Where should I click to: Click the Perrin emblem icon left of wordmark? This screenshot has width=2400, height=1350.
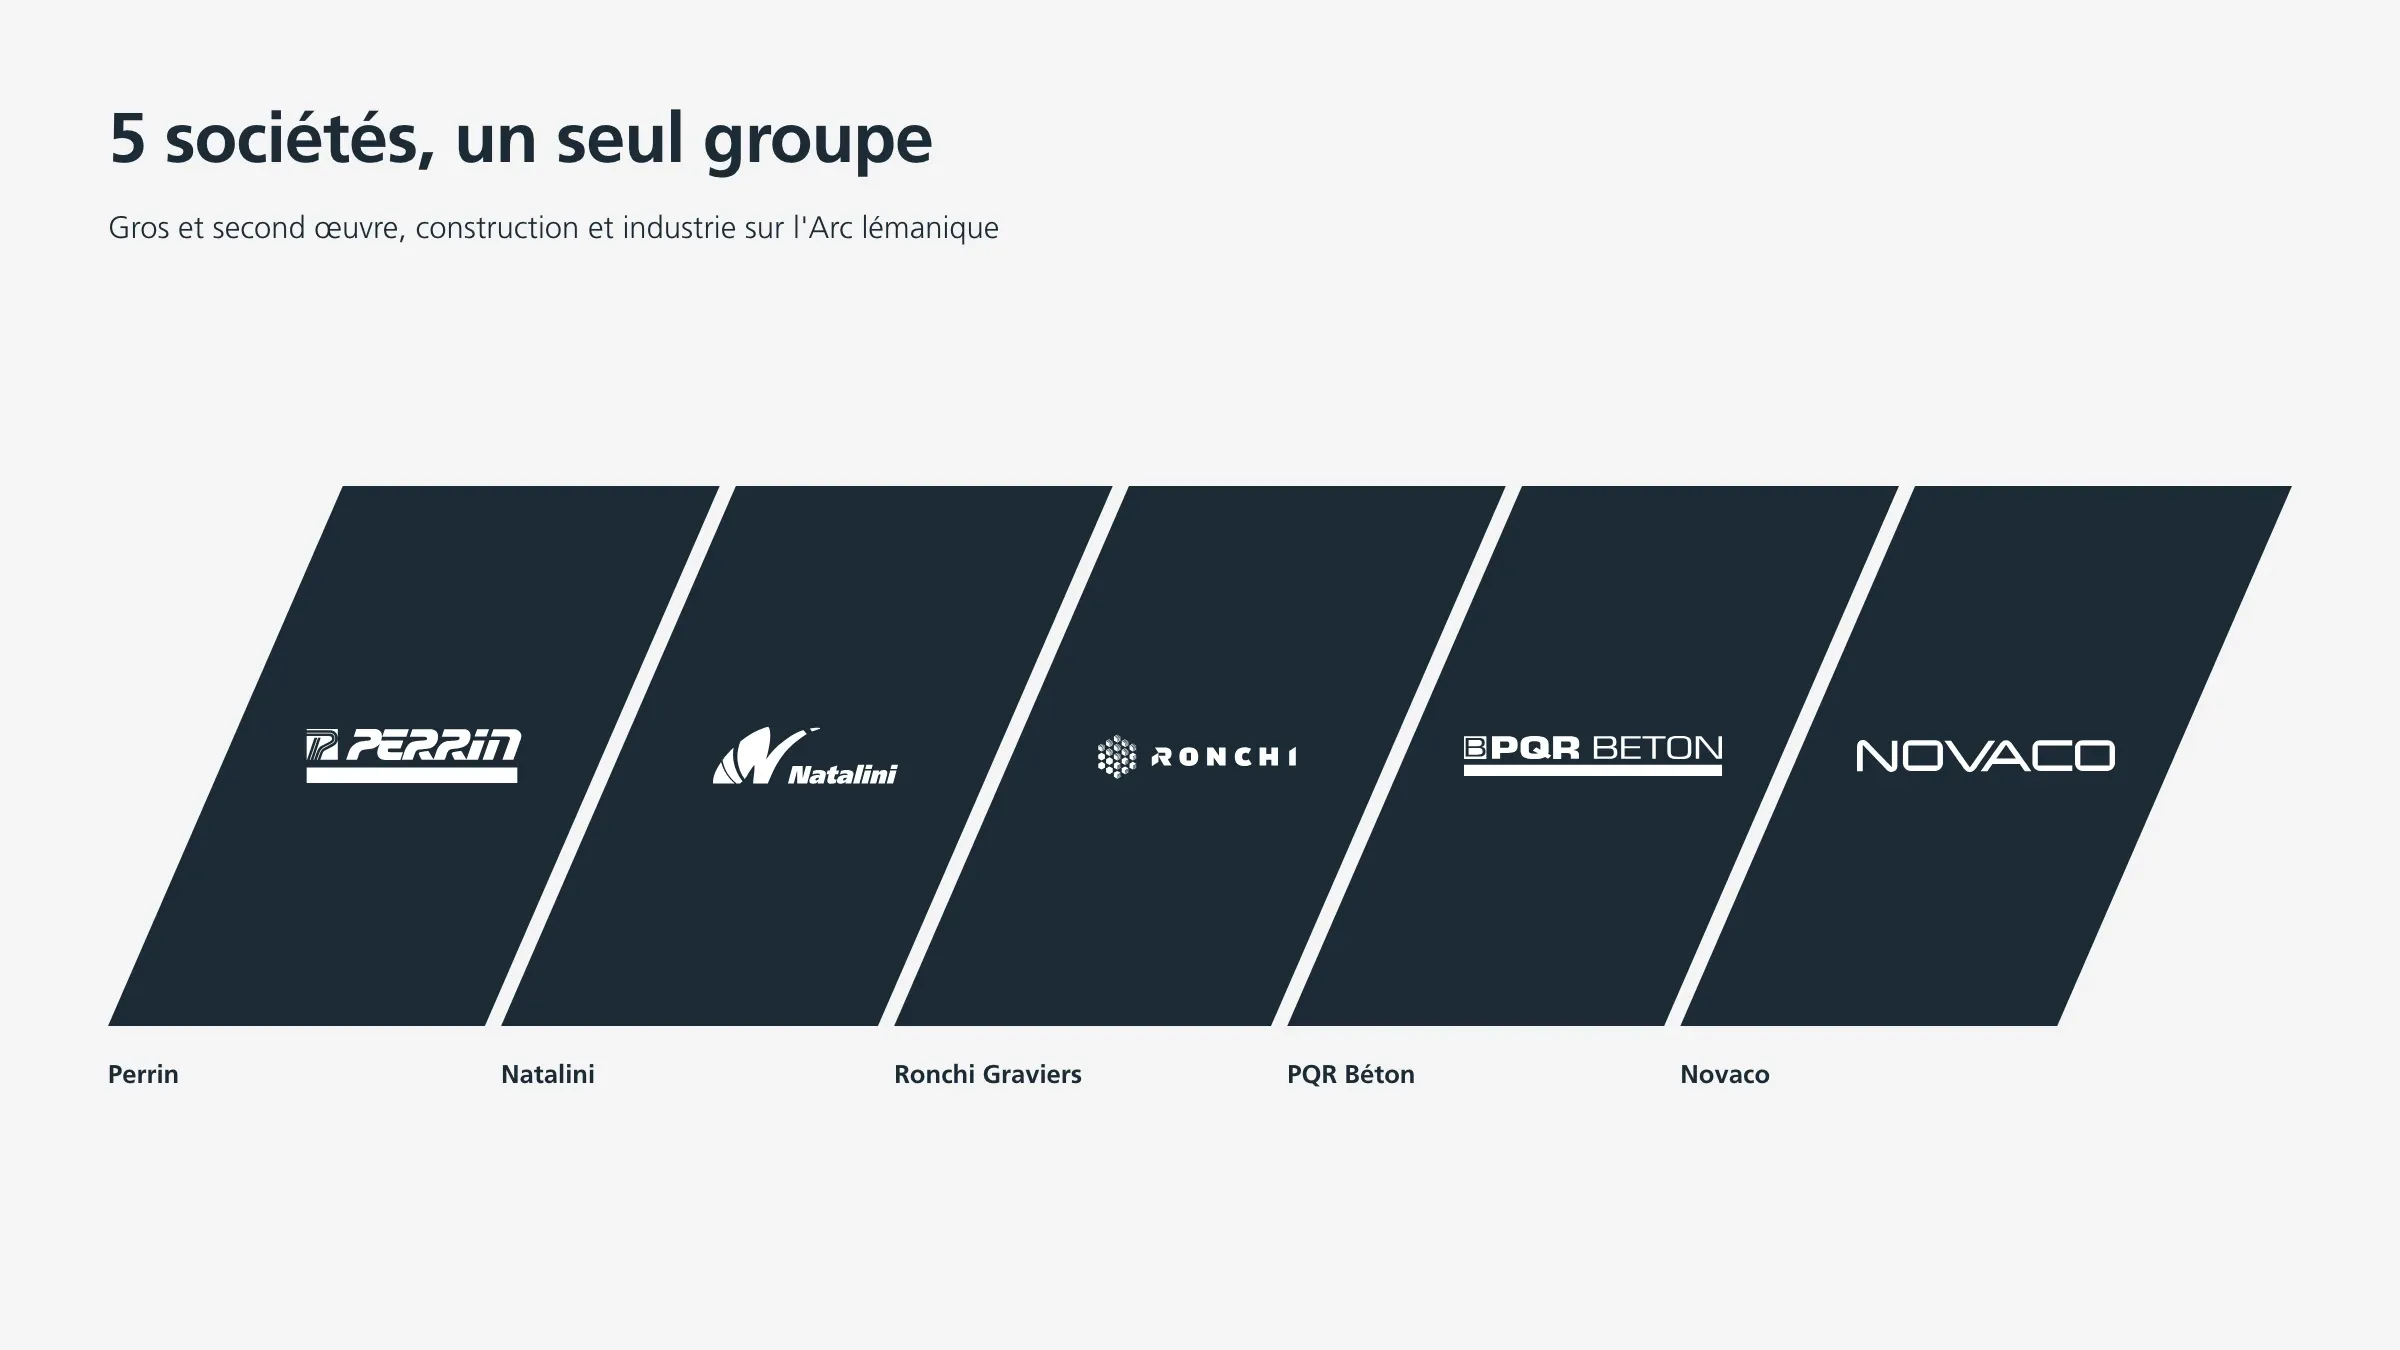[x=322, y=745]
